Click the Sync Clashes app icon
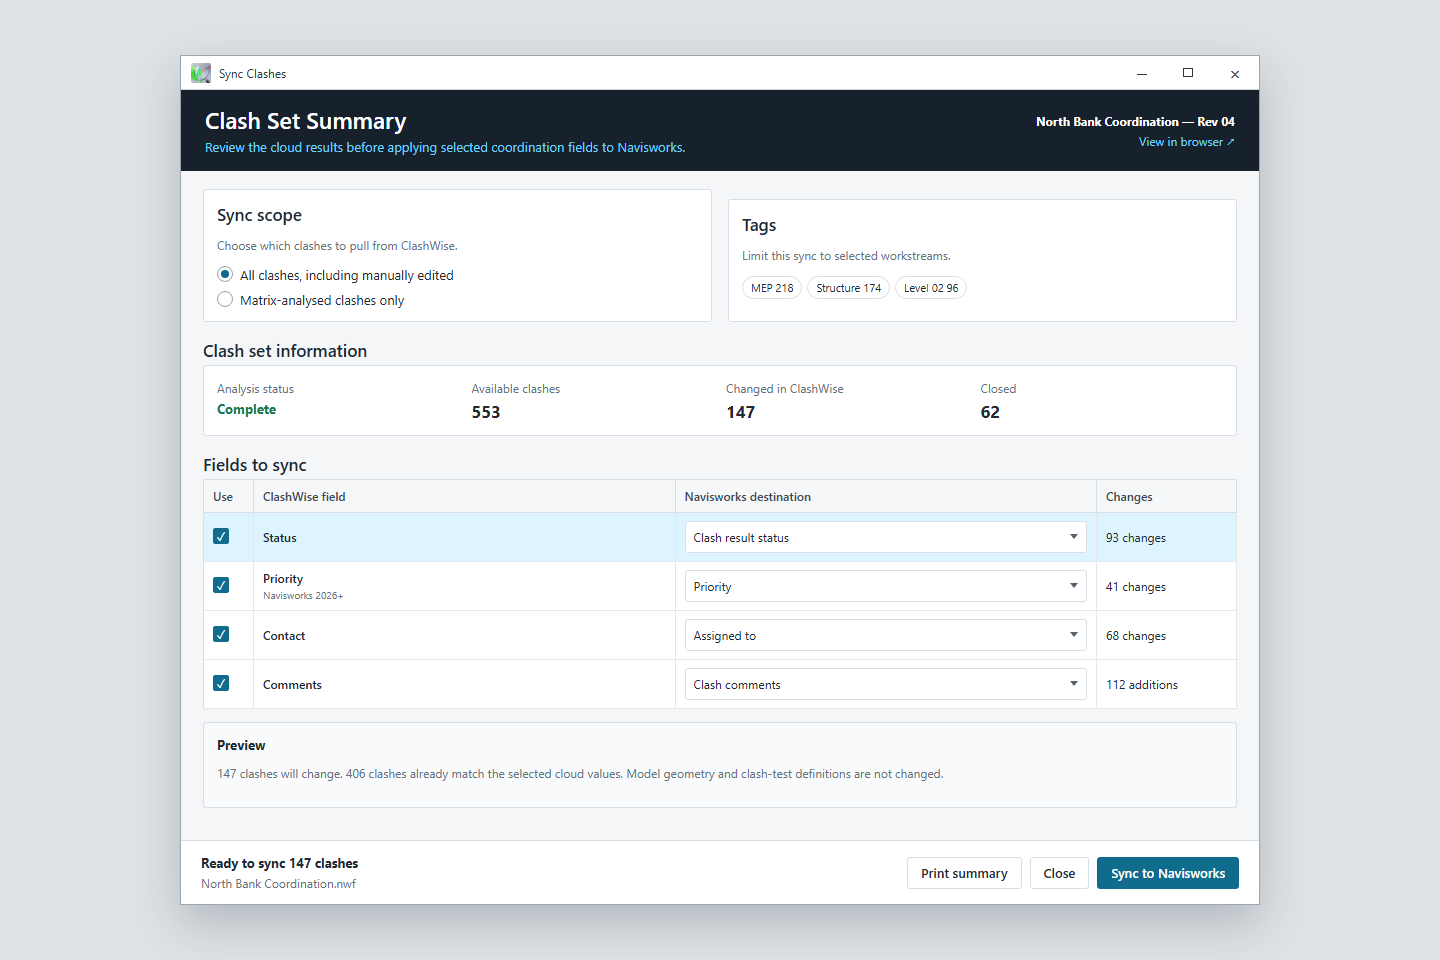This screenshot has height=960, width=1440. coord(201,73)
